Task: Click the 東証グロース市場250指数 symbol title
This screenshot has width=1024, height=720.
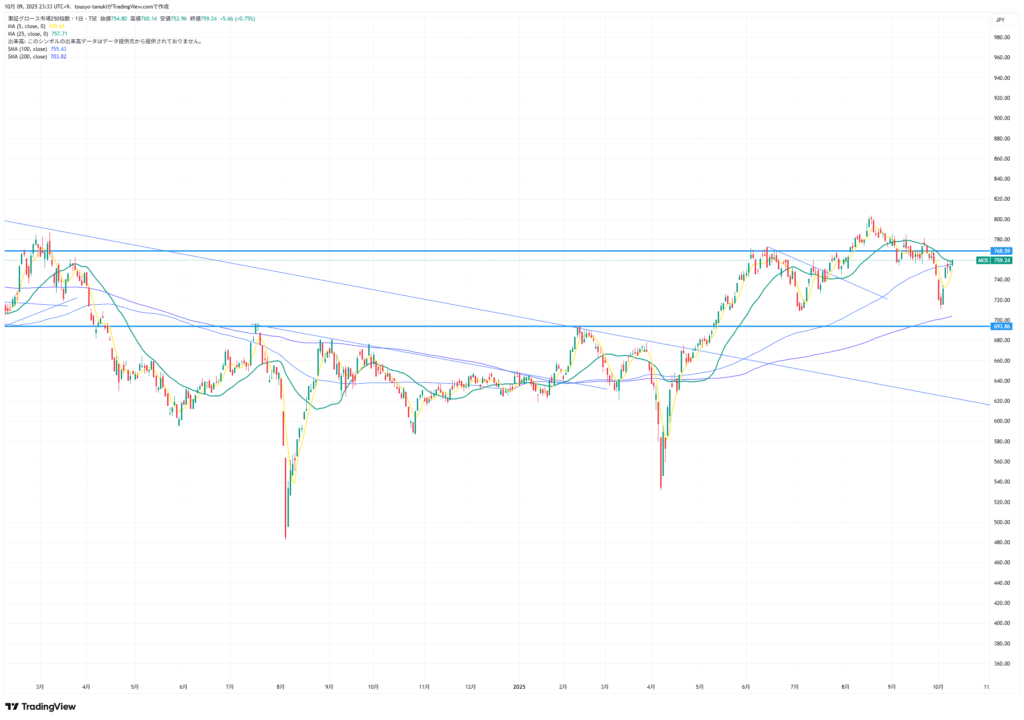Action: (38, 17)
